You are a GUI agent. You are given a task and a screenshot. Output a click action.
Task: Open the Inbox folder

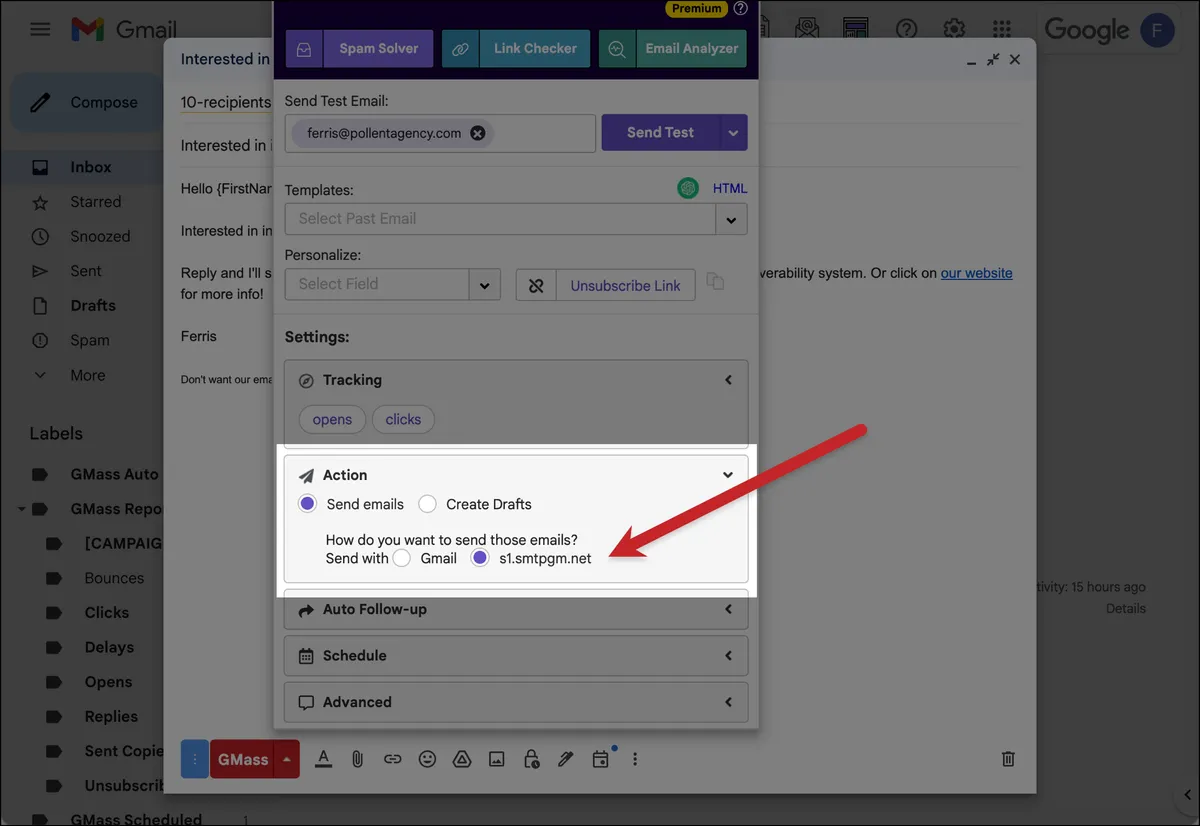click(90, 167)
